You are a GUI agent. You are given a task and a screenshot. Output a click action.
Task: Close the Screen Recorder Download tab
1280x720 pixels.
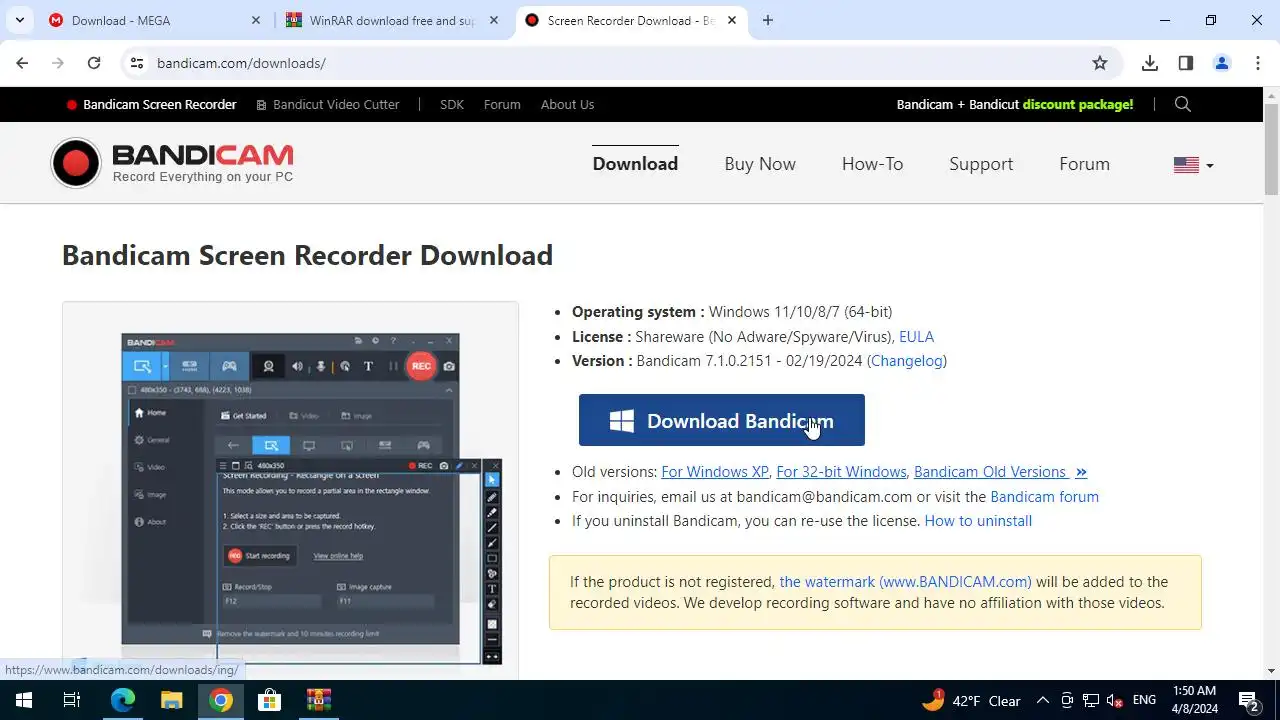(x=732, y=20)
